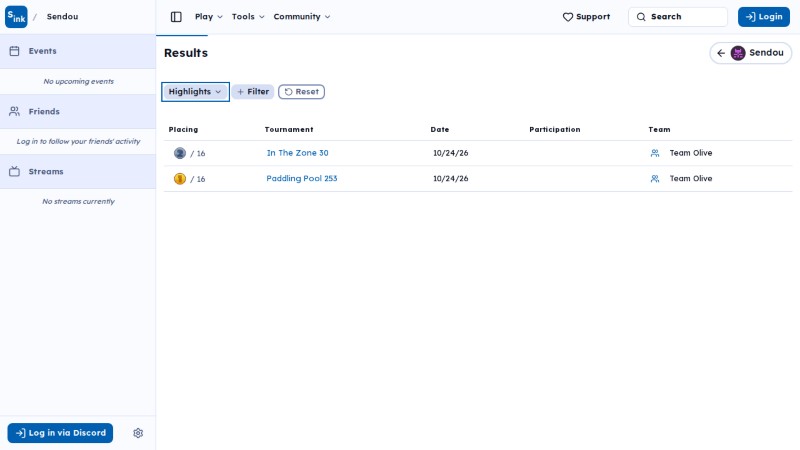Click the 'No streams currently' text
Image resolution: width=800 pixels, height=450 pixels.
79,202
